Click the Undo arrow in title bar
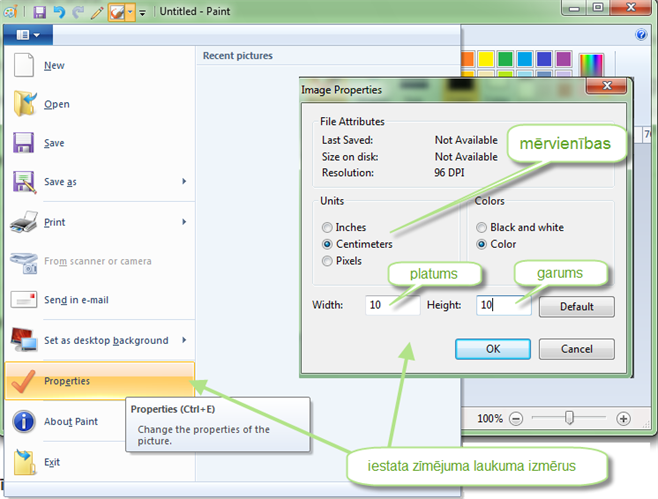Viewport: 658px width, 499px height. pos(59,12)
